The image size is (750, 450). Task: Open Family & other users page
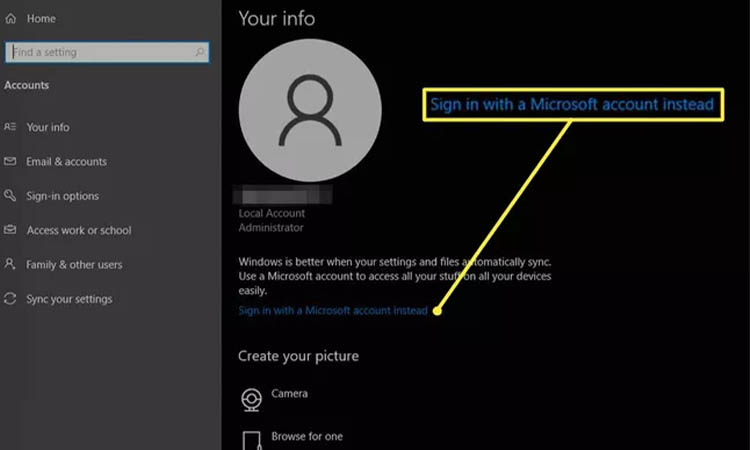point(74,265)
